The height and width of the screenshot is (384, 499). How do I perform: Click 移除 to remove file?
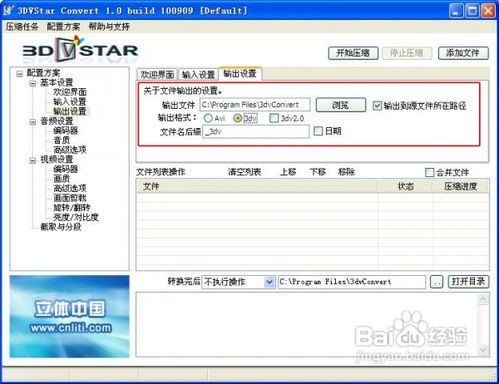point(346,172)
